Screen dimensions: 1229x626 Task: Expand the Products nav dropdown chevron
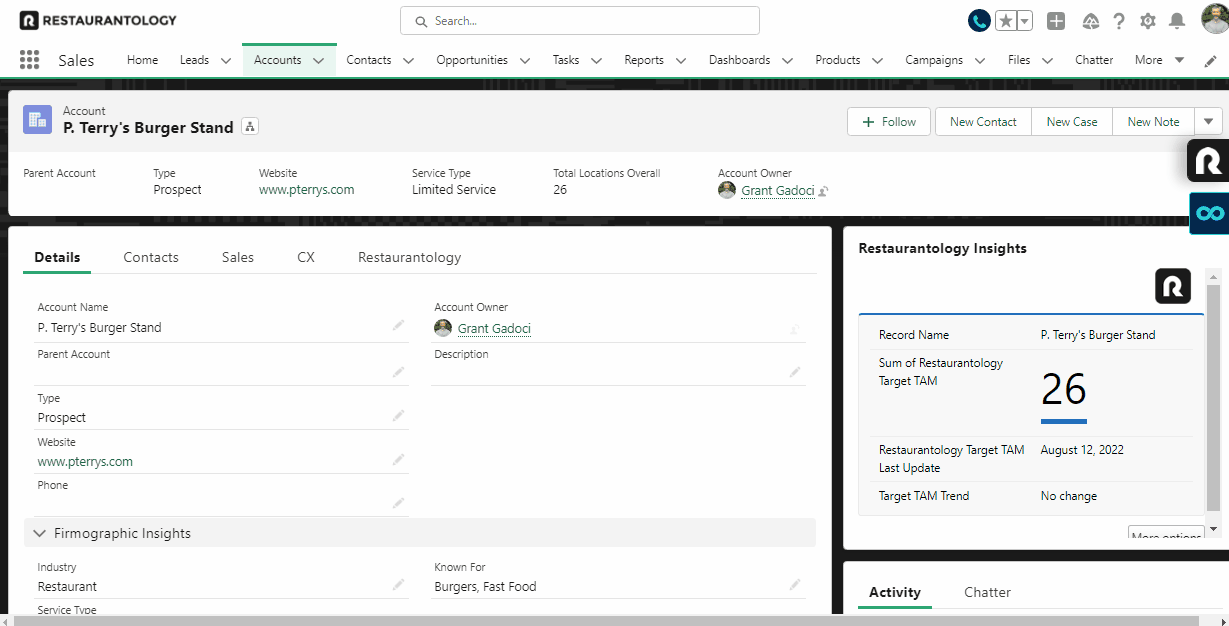pyautogui.click(x=877, y=61)
